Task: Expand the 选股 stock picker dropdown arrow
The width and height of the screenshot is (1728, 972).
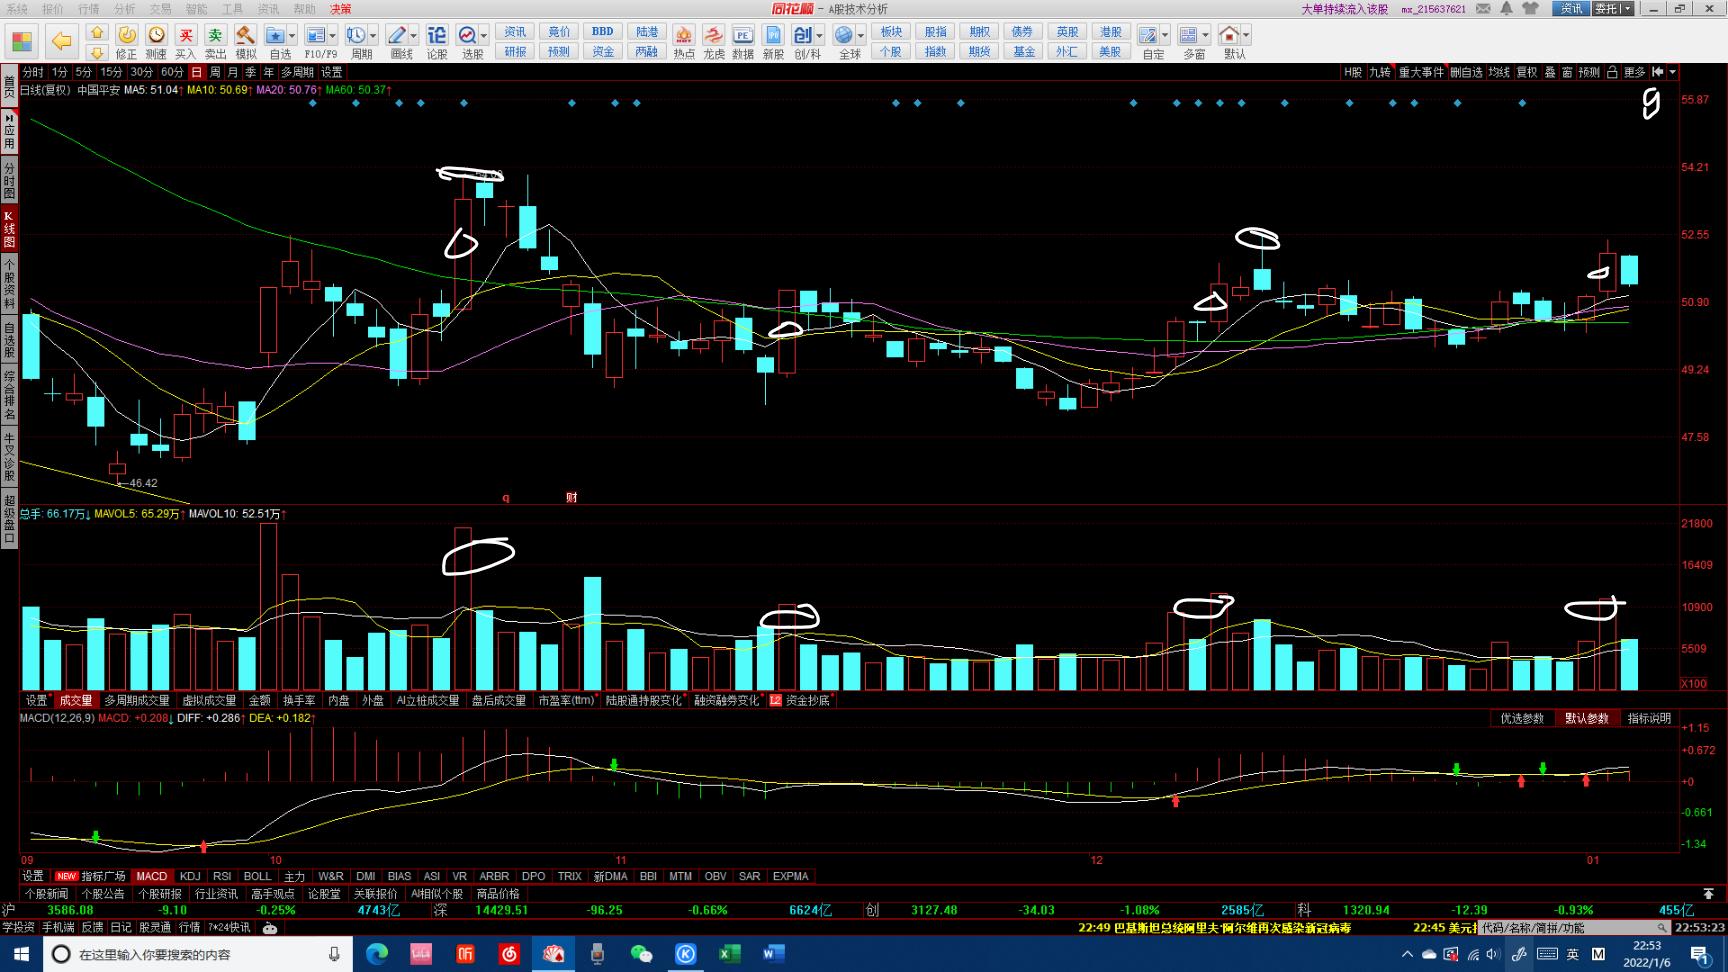Action: tap(484, 36)
